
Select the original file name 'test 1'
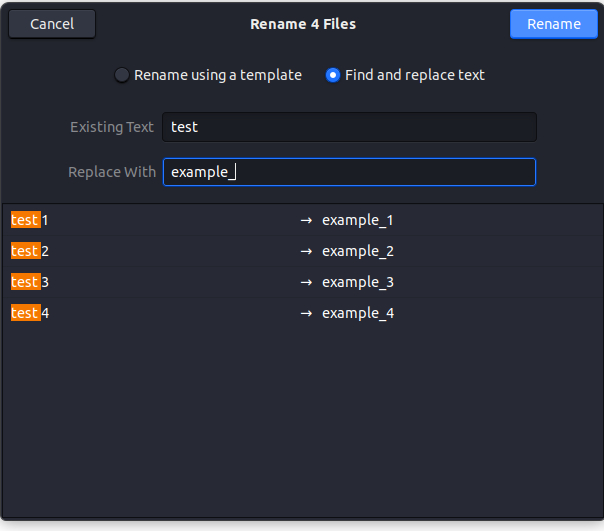pyautogui.click(x=30, y=220)
